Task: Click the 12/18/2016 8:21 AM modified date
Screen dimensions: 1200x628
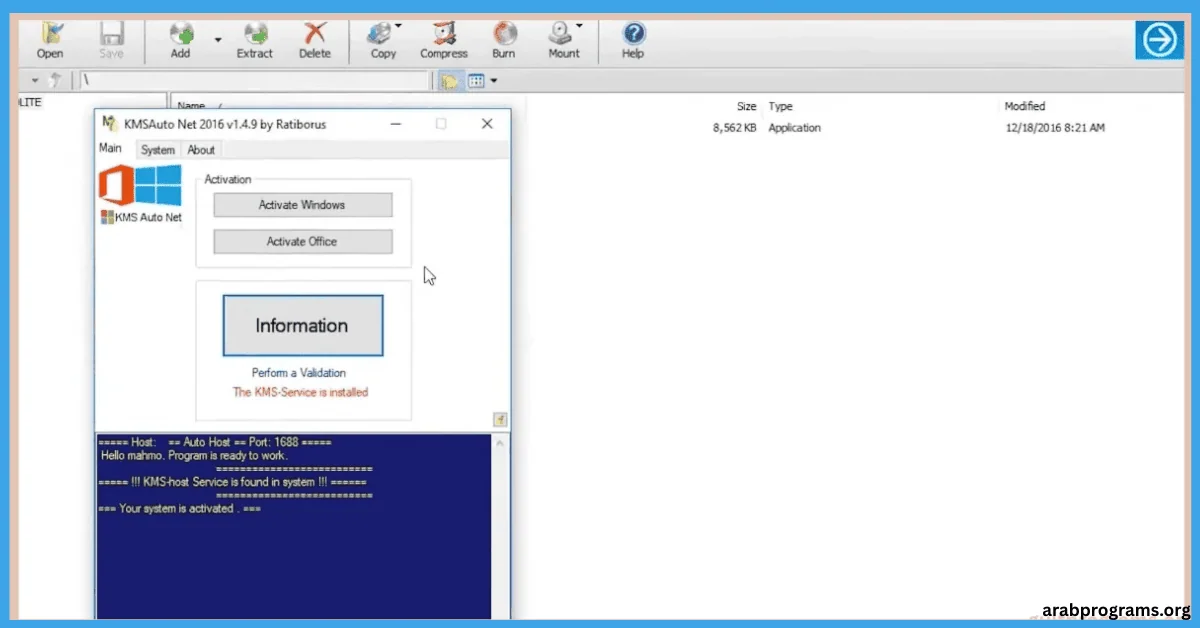Action: pos(1054,128)
